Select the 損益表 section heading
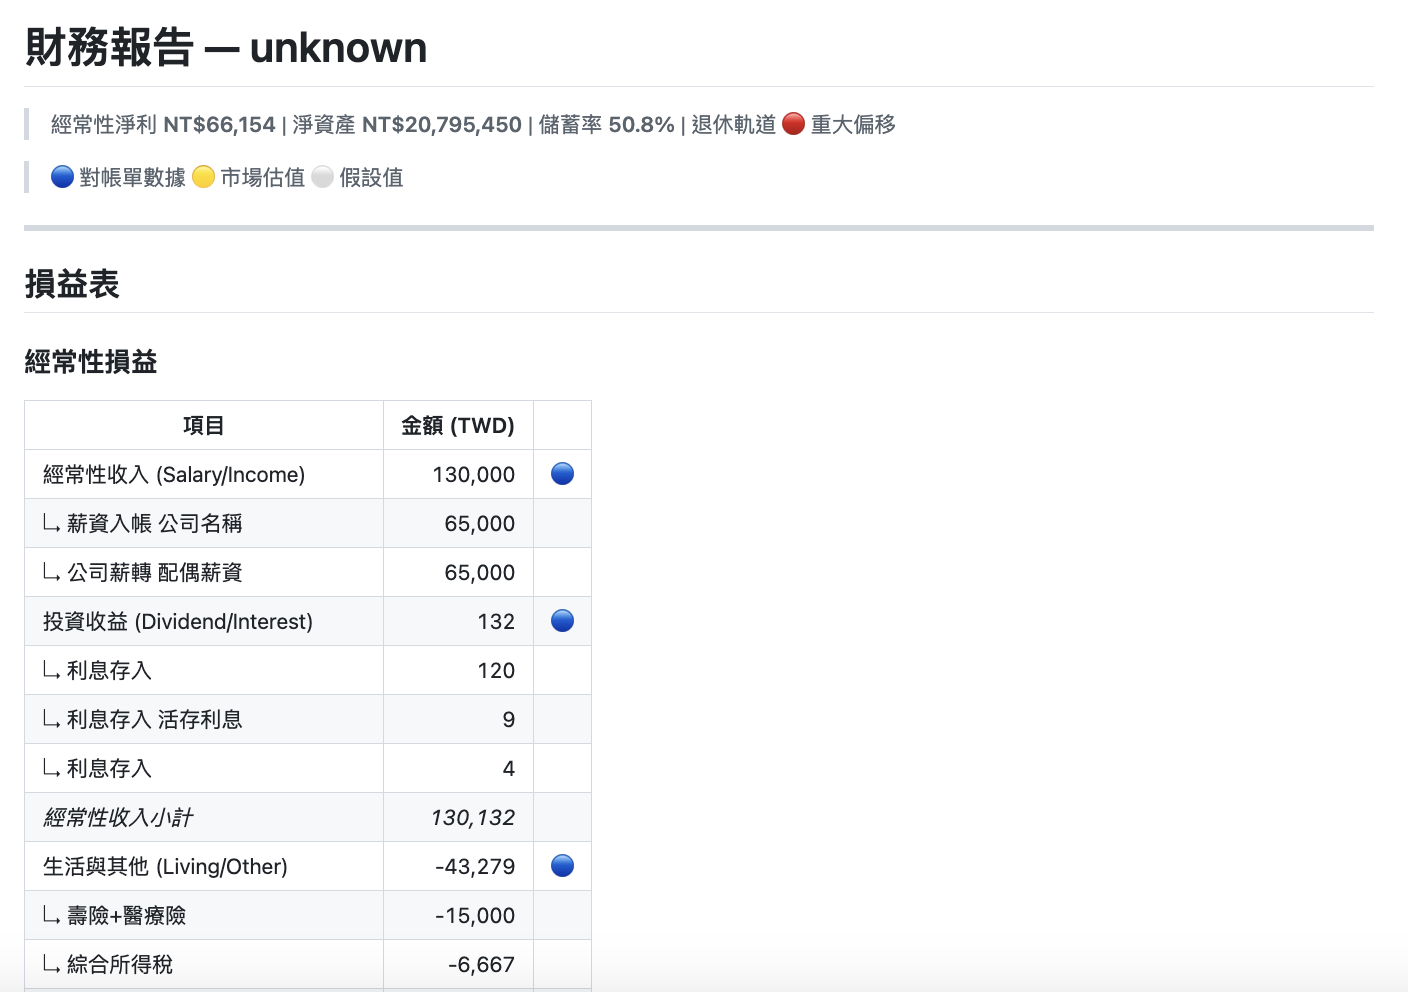Screen dimensions: 1408x992 (71, 284)
